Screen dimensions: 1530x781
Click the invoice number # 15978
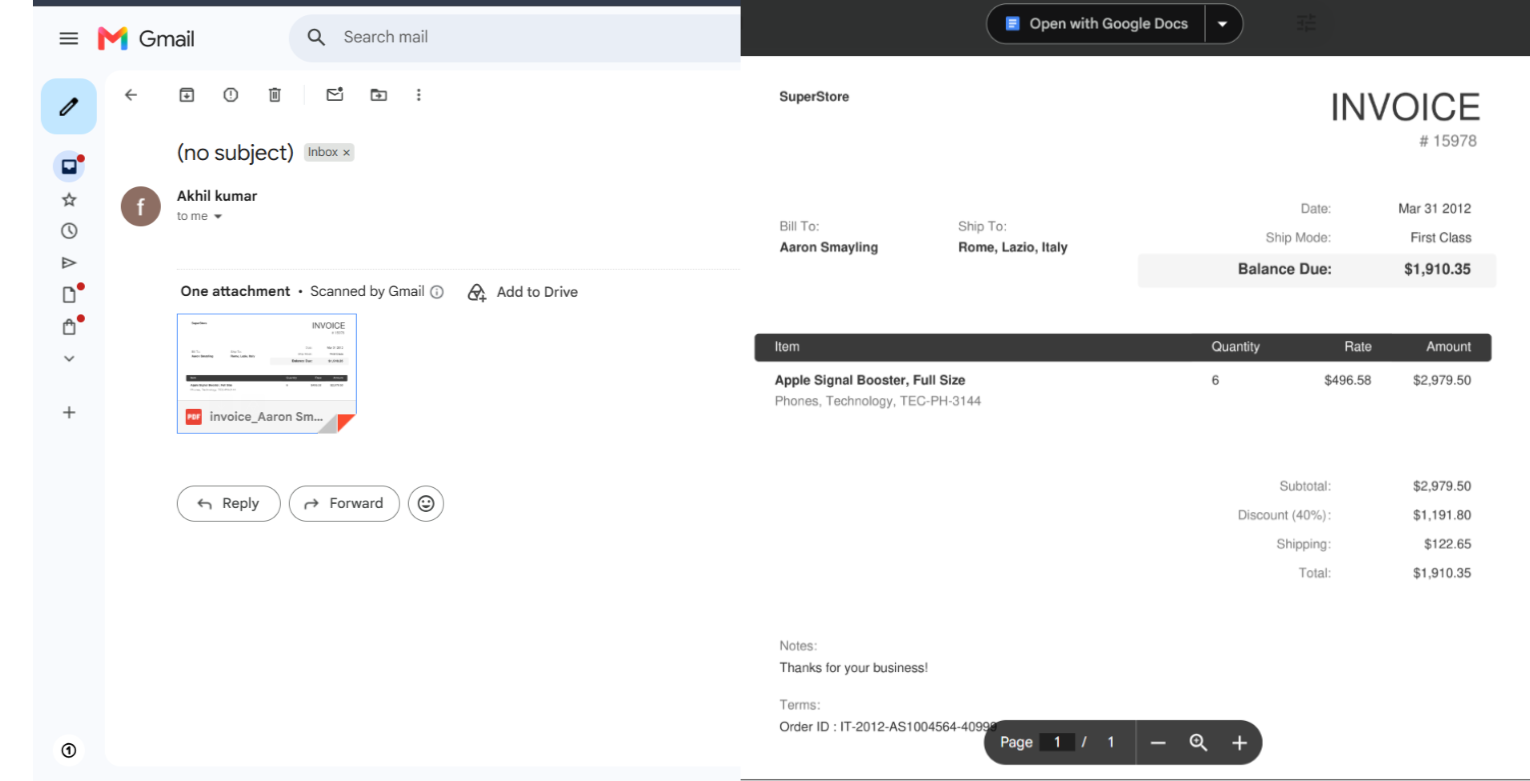1447,141
